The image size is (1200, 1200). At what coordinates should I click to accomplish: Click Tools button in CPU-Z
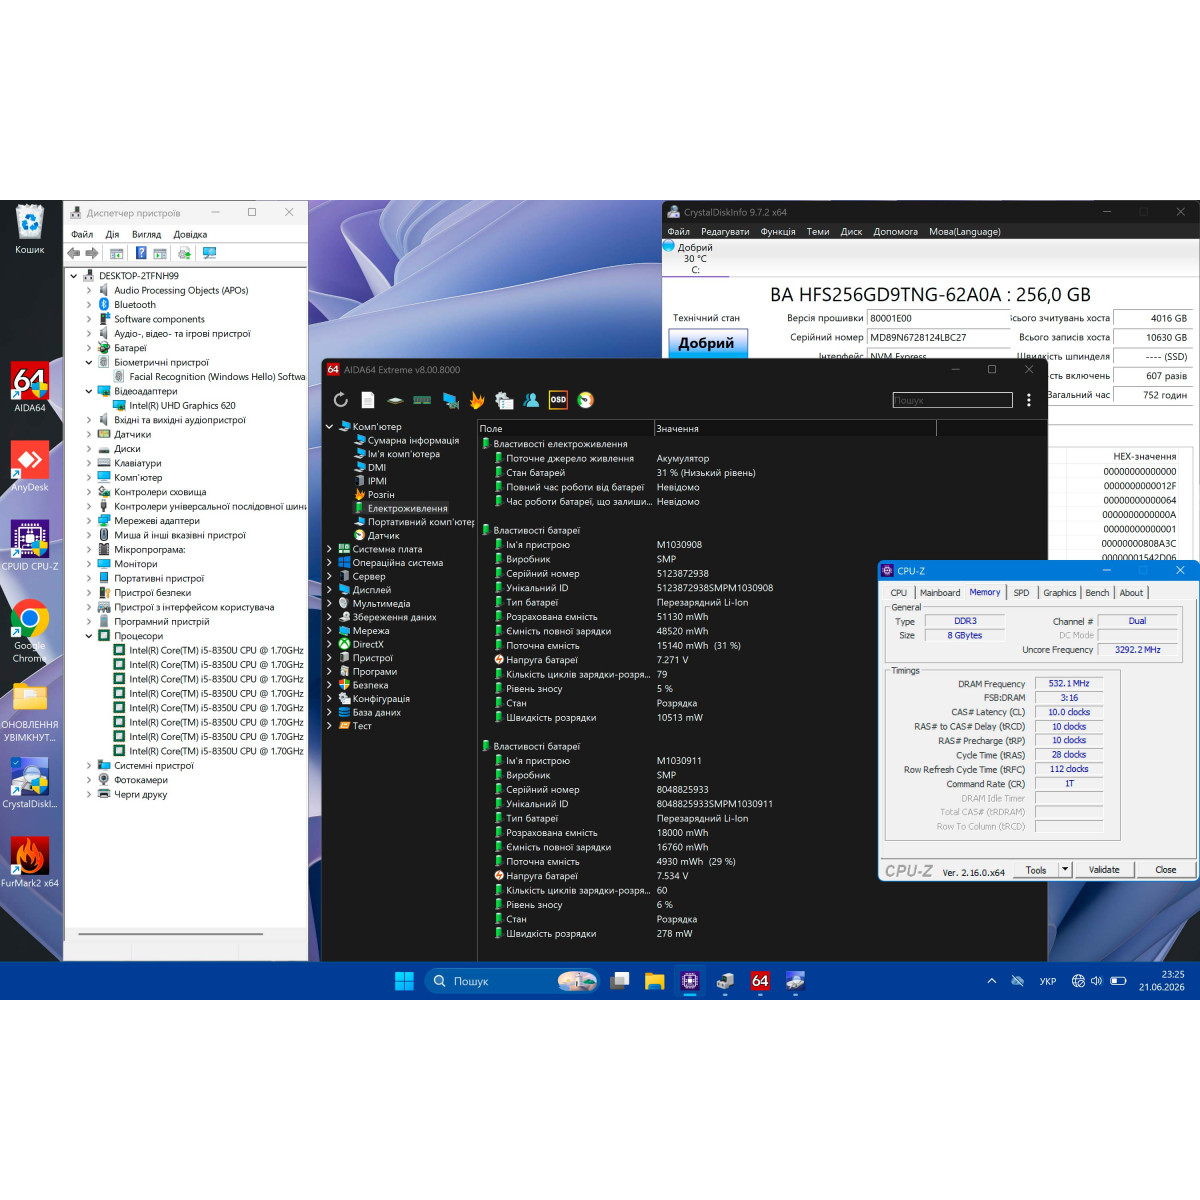(x=1036, y=869)
